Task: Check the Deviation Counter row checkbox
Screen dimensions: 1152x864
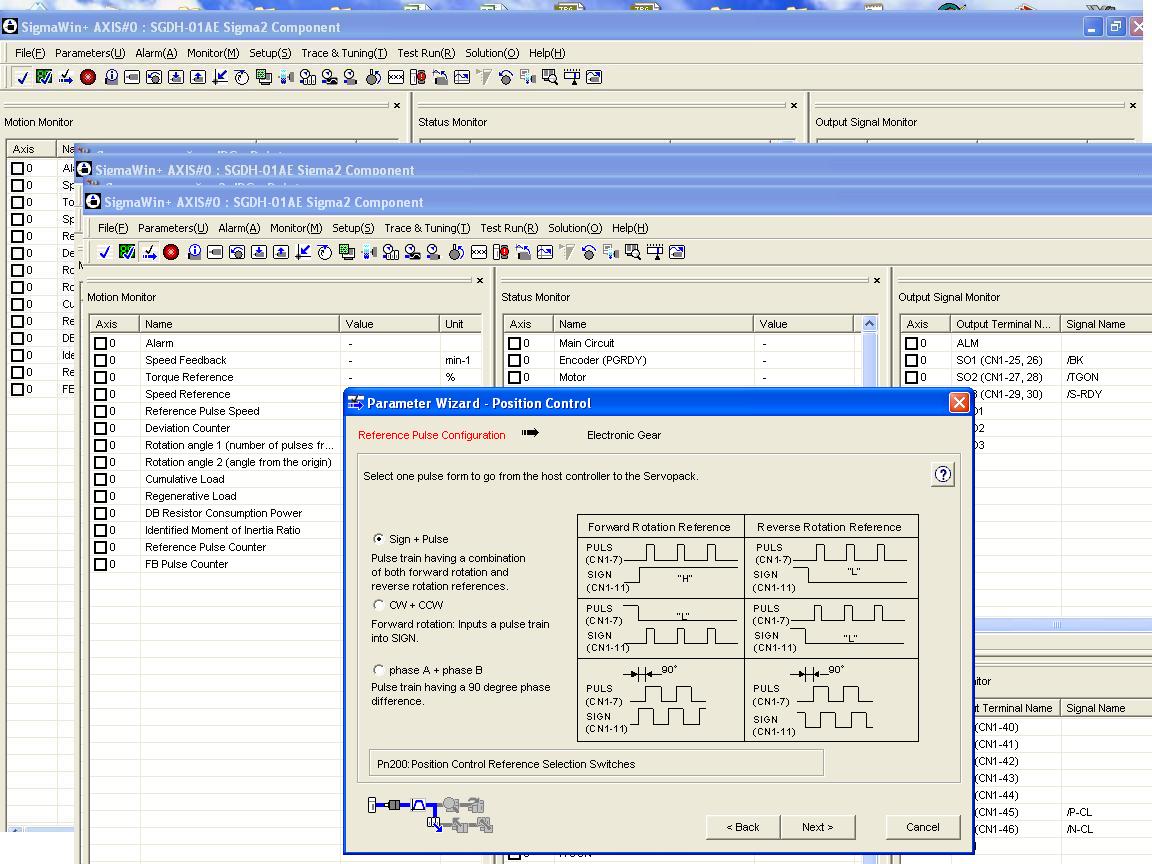Action: (101, 428)
